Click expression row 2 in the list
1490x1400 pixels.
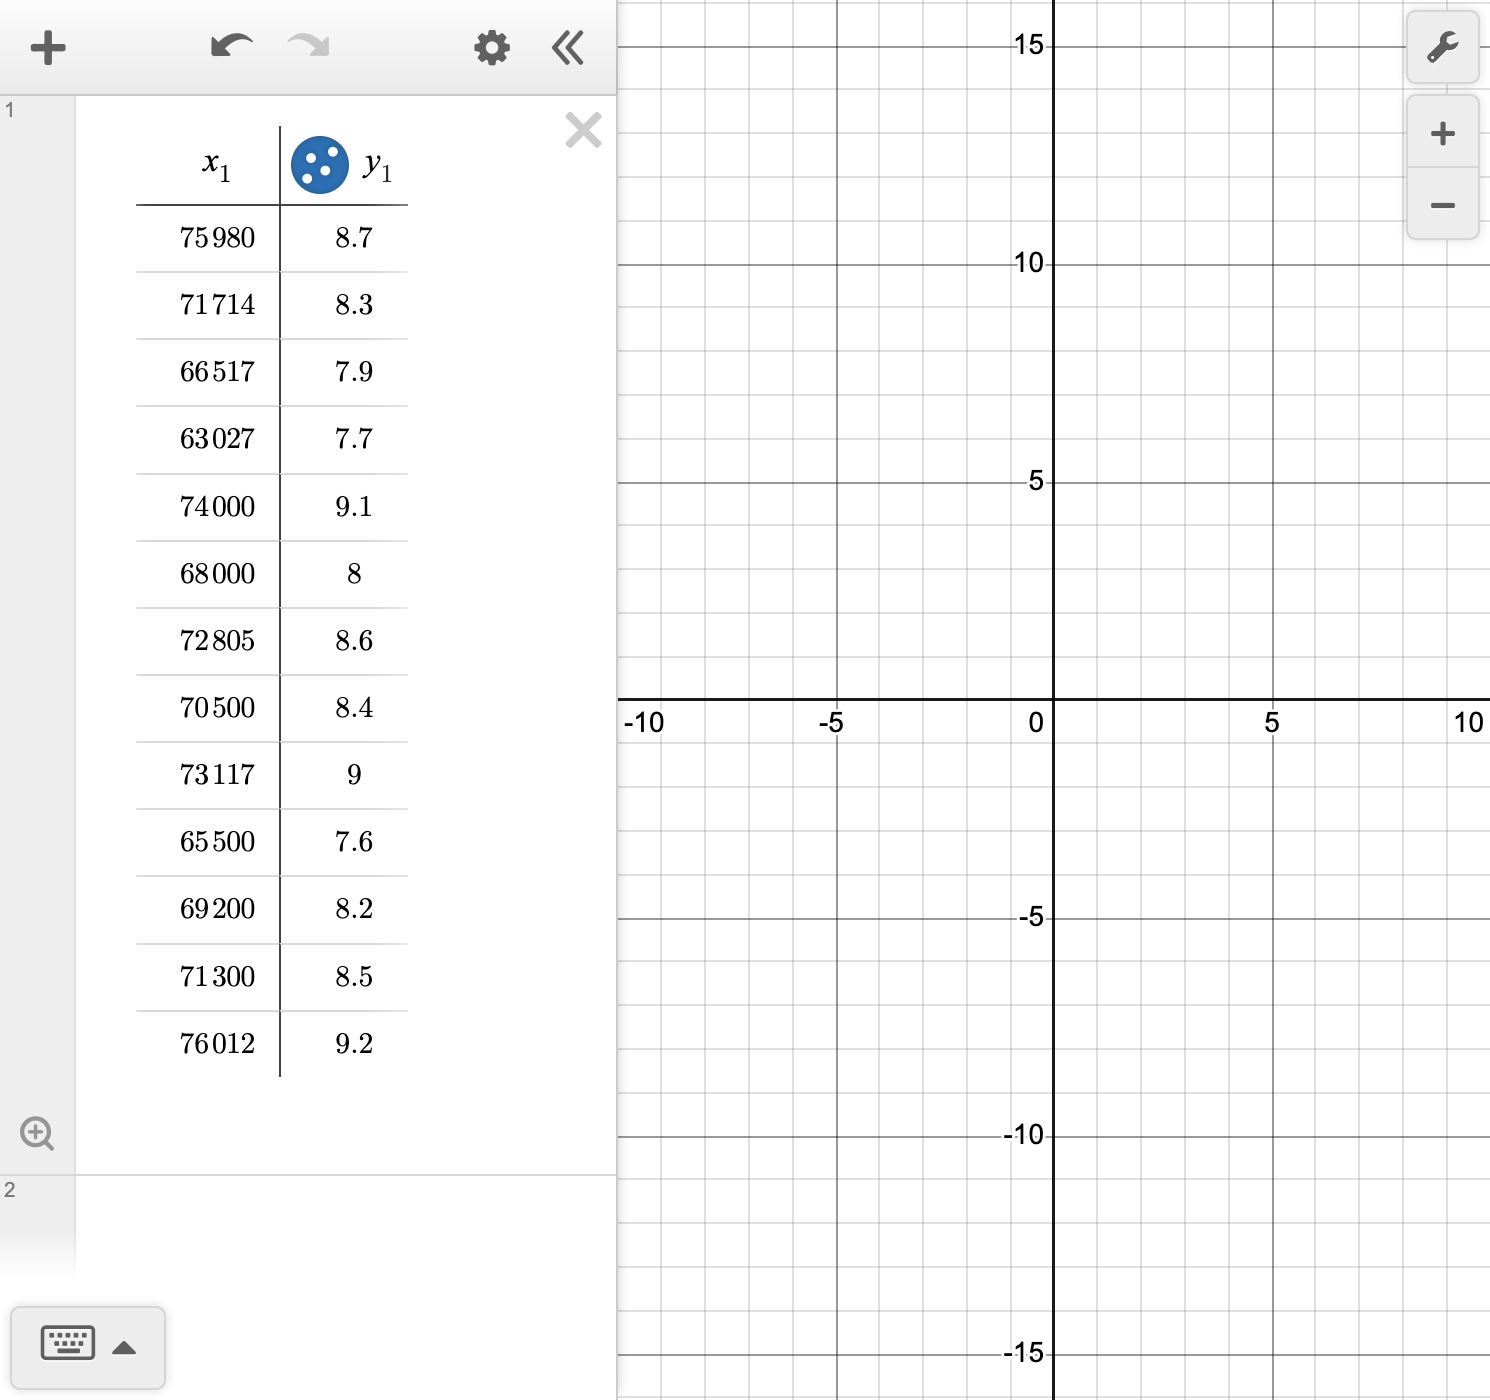click(x=9, y=1190)
